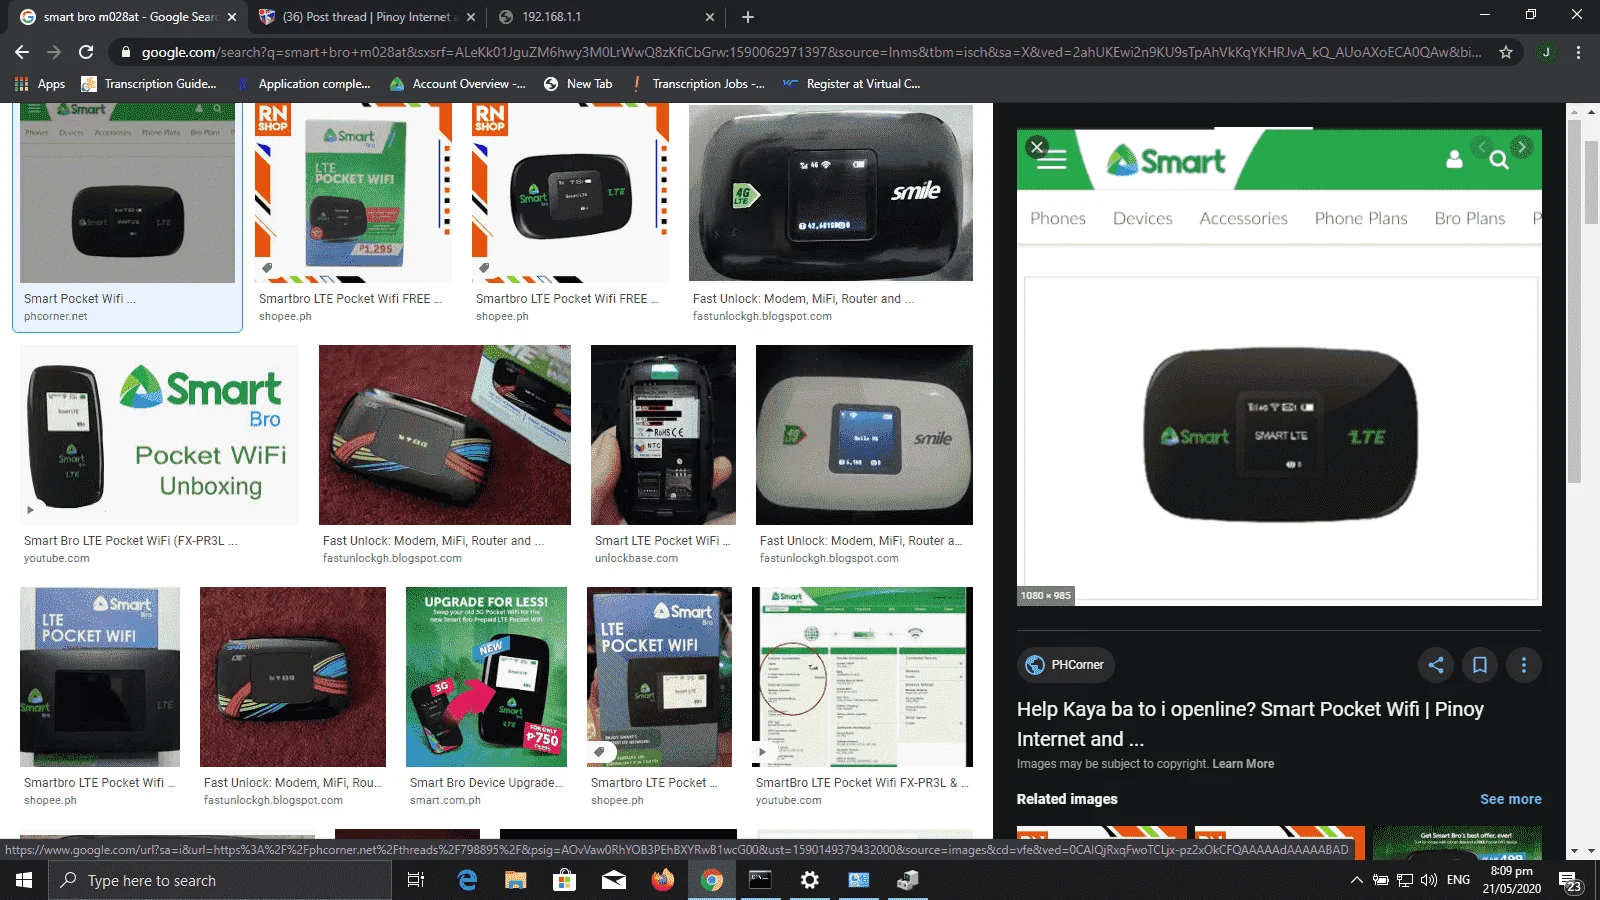Viewport: 1600px width, 900px height.
Task: Open the SmartBro FX-PR3L youtube.com thumbnail
Action: click(x=862, y=677)
